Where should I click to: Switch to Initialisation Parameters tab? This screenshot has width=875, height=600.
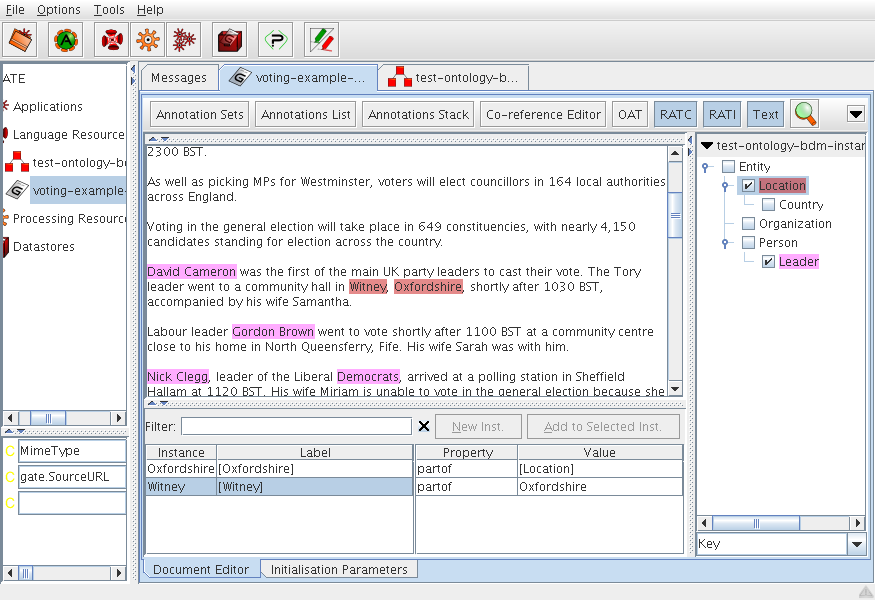(339, 569)
